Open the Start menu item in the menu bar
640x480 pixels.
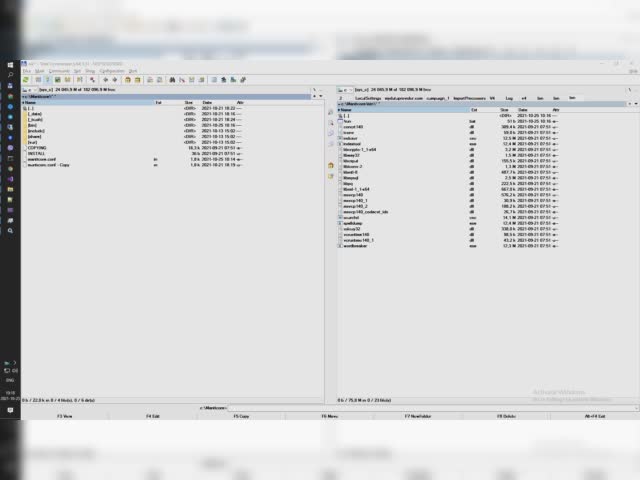(133, 71)
